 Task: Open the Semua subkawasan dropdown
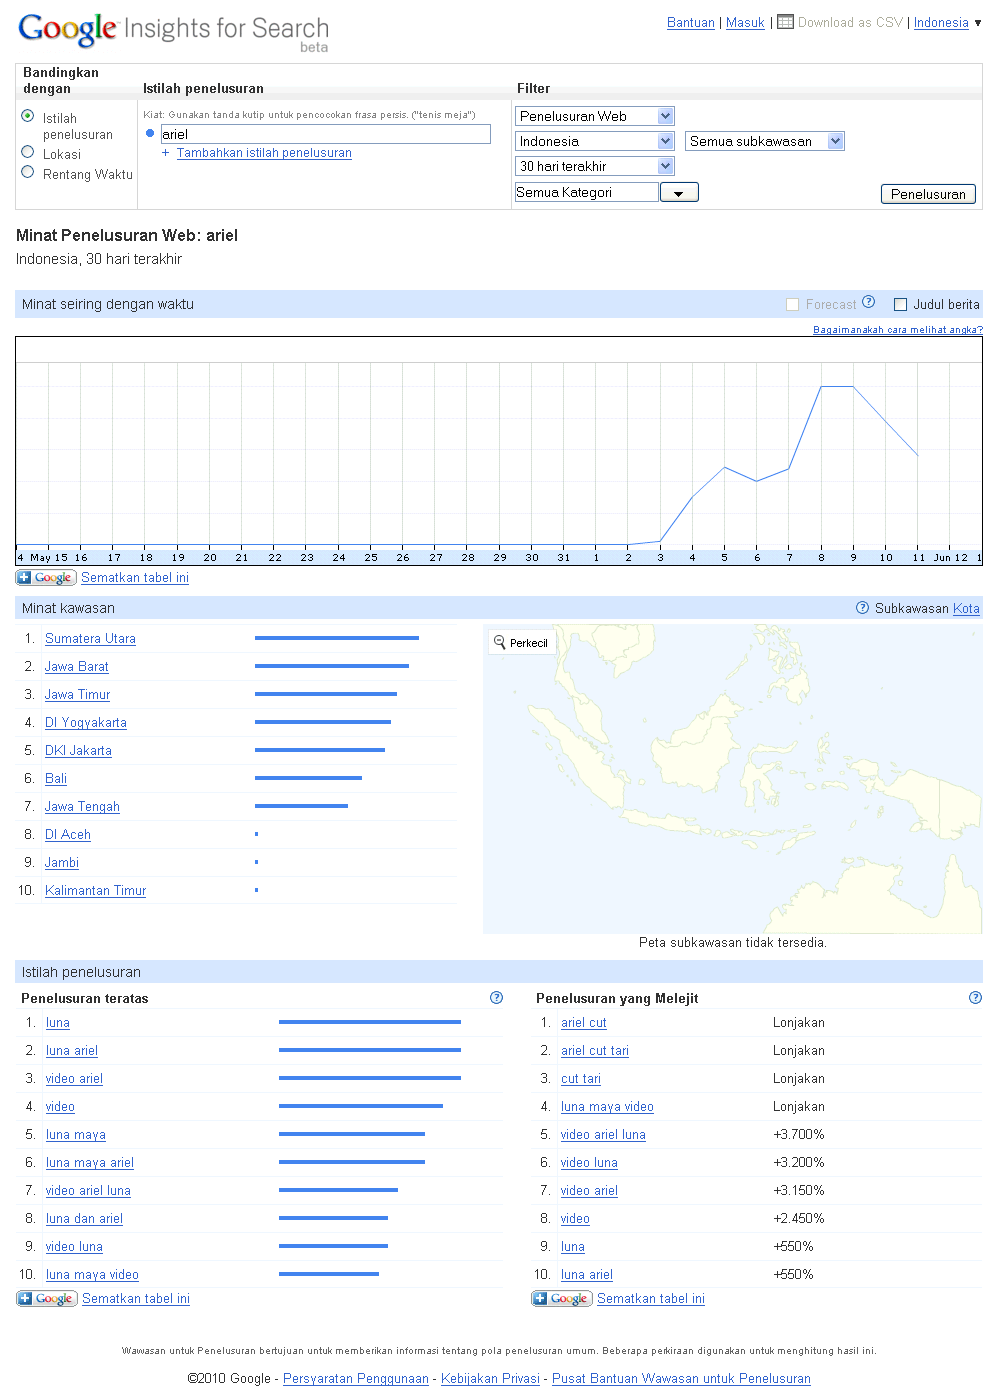(765, 141)
